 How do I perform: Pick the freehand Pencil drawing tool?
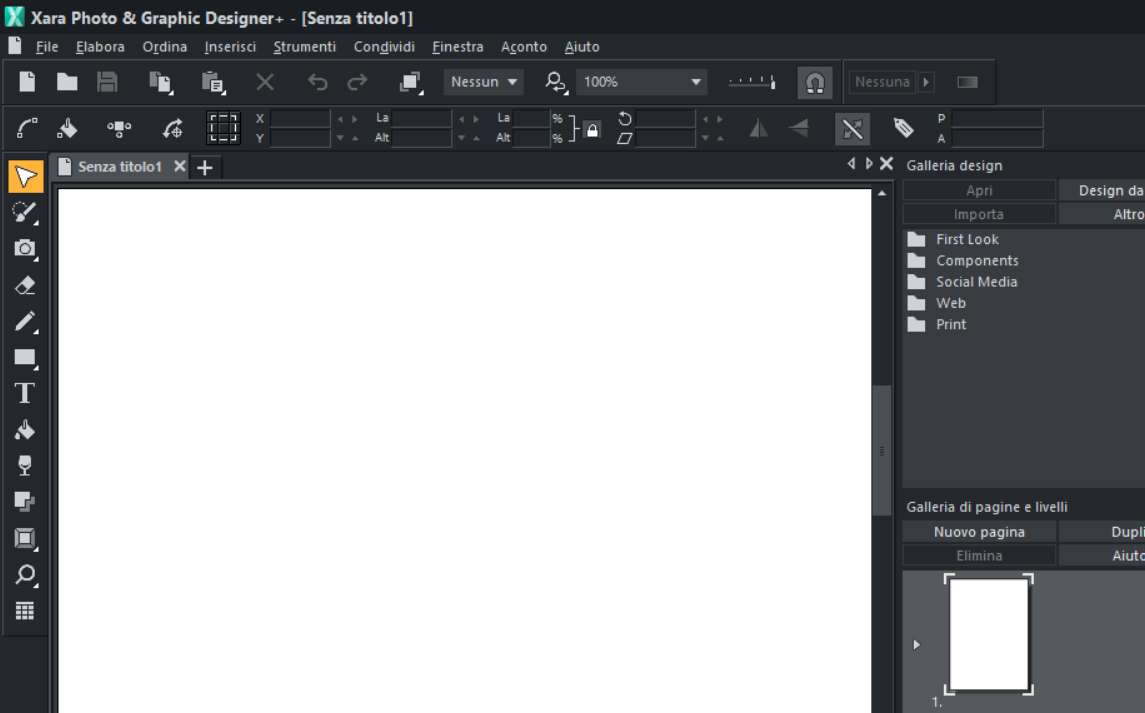(x=26, y=321)
